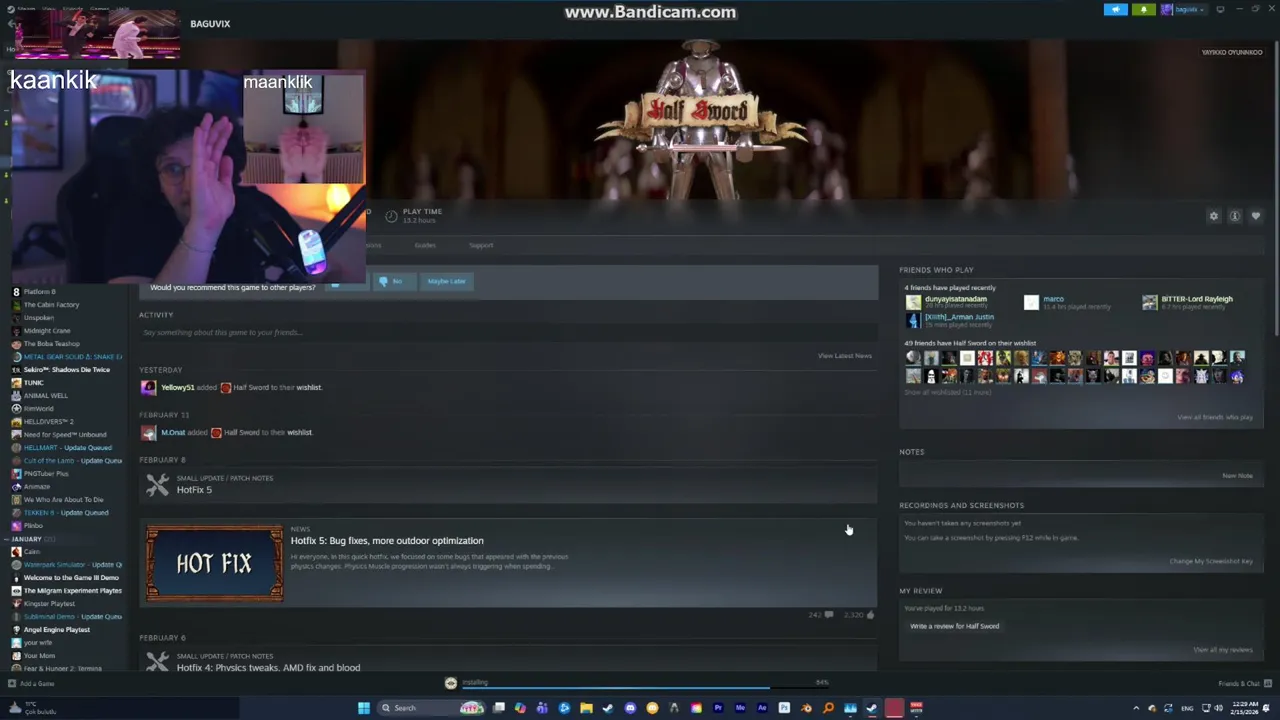
Task: Open Hotfix 5 Bug fixes news title
Action: coord(387,541)
